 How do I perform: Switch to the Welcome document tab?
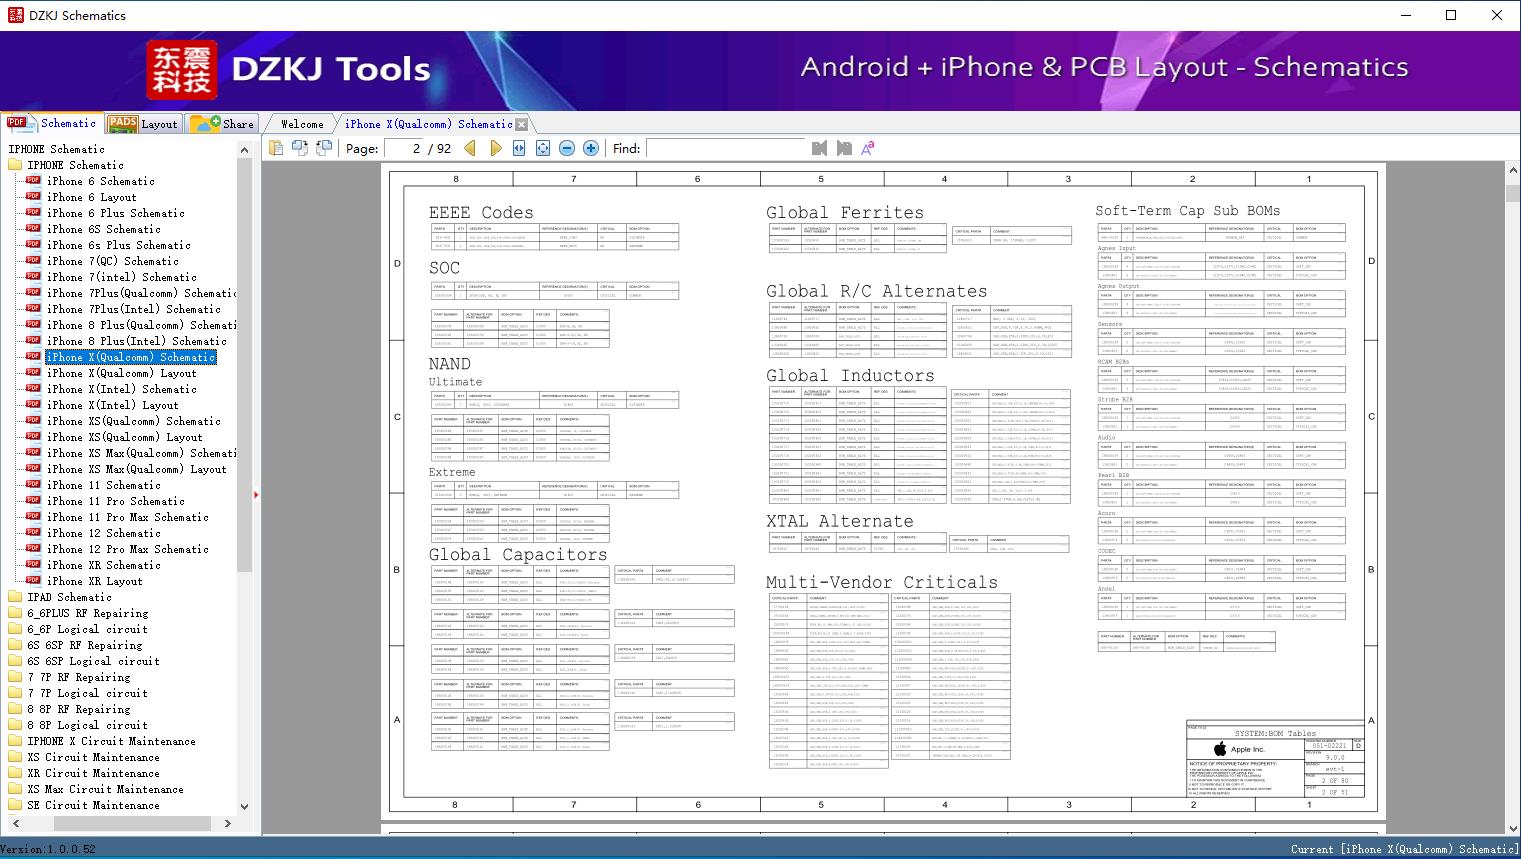302,124
